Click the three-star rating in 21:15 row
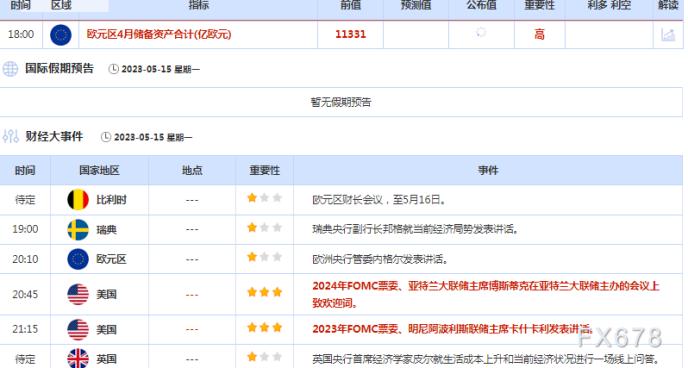The width and height of the screenshot is (688, 368). (264, 327)
